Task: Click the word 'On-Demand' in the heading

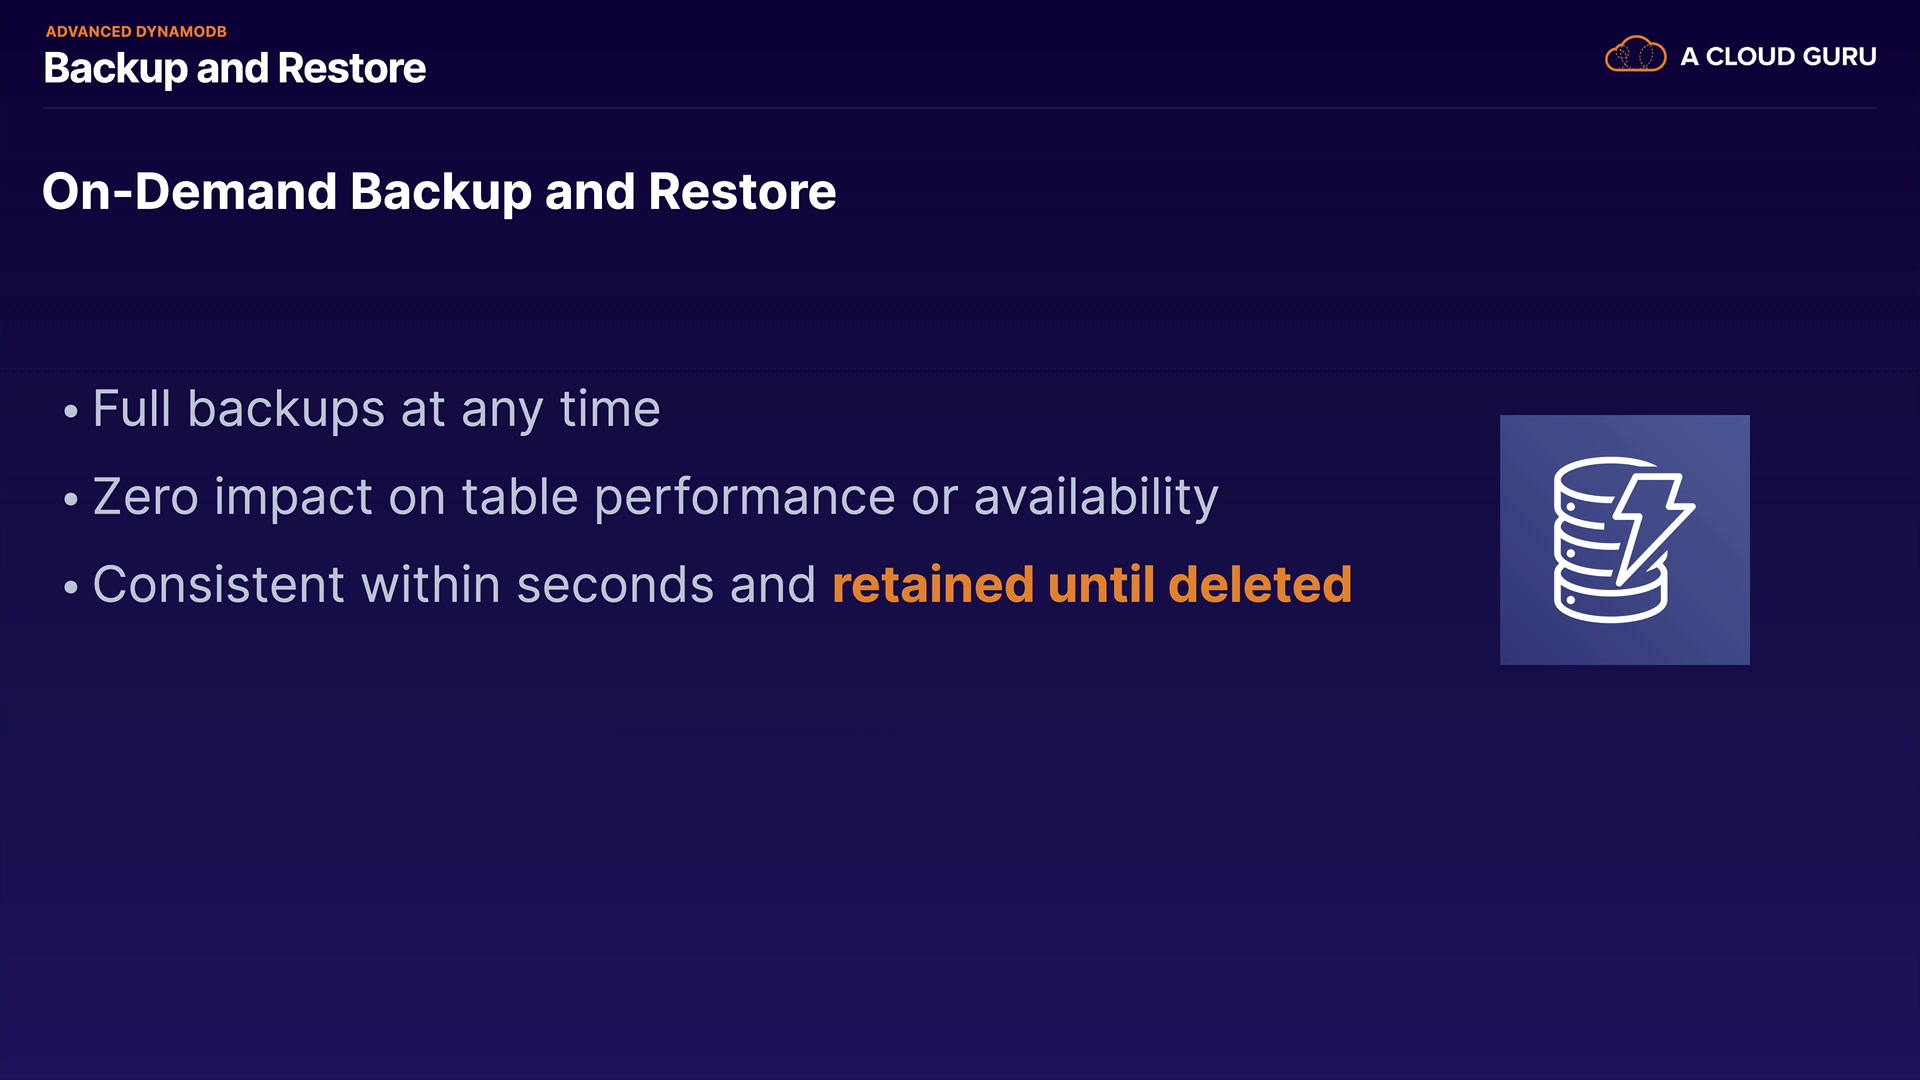Action: click(x=189, y=192)
